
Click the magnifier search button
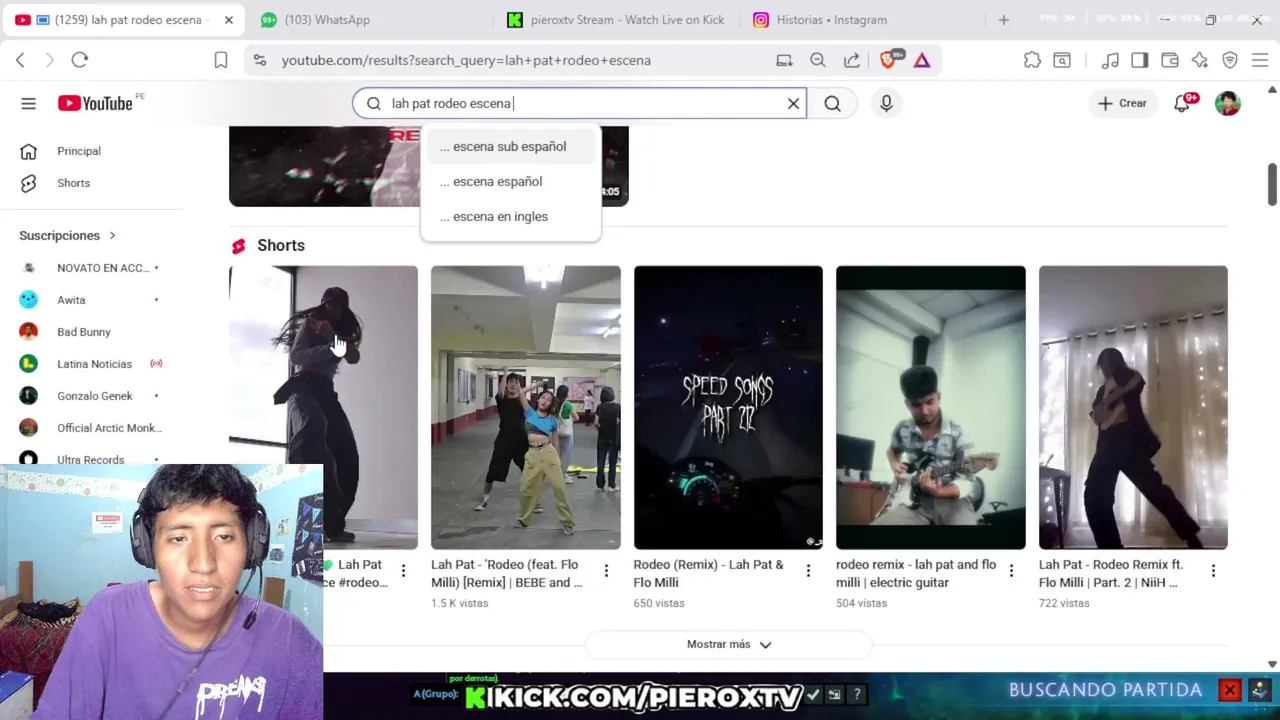click(832, 103)
